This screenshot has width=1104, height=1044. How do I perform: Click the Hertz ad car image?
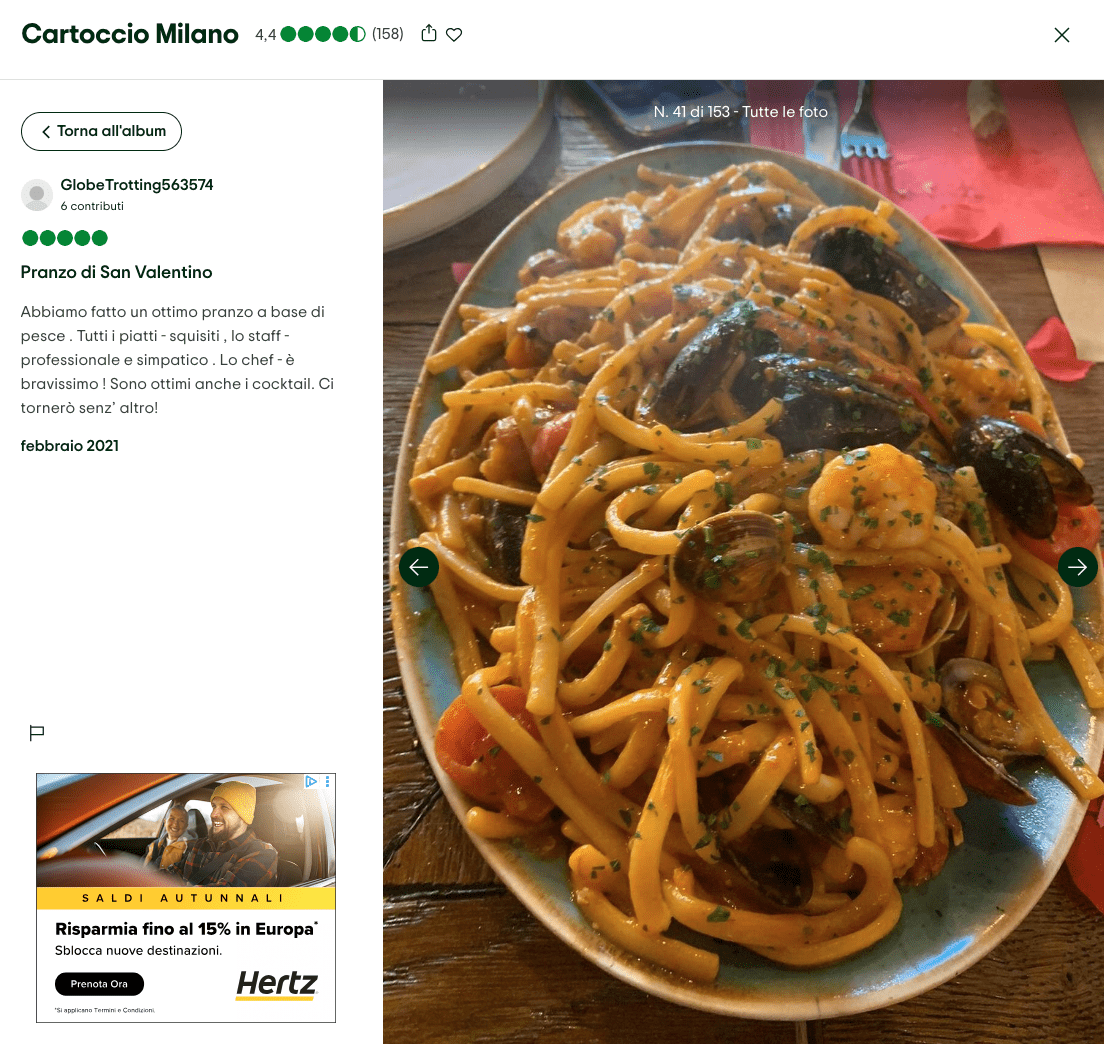pos(186,830)
